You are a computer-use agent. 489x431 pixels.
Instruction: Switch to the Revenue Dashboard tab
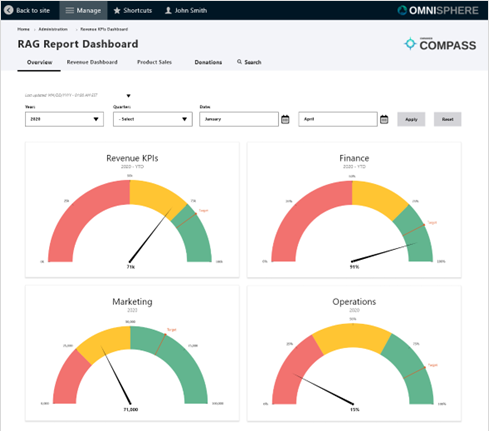tap(92, 62)
